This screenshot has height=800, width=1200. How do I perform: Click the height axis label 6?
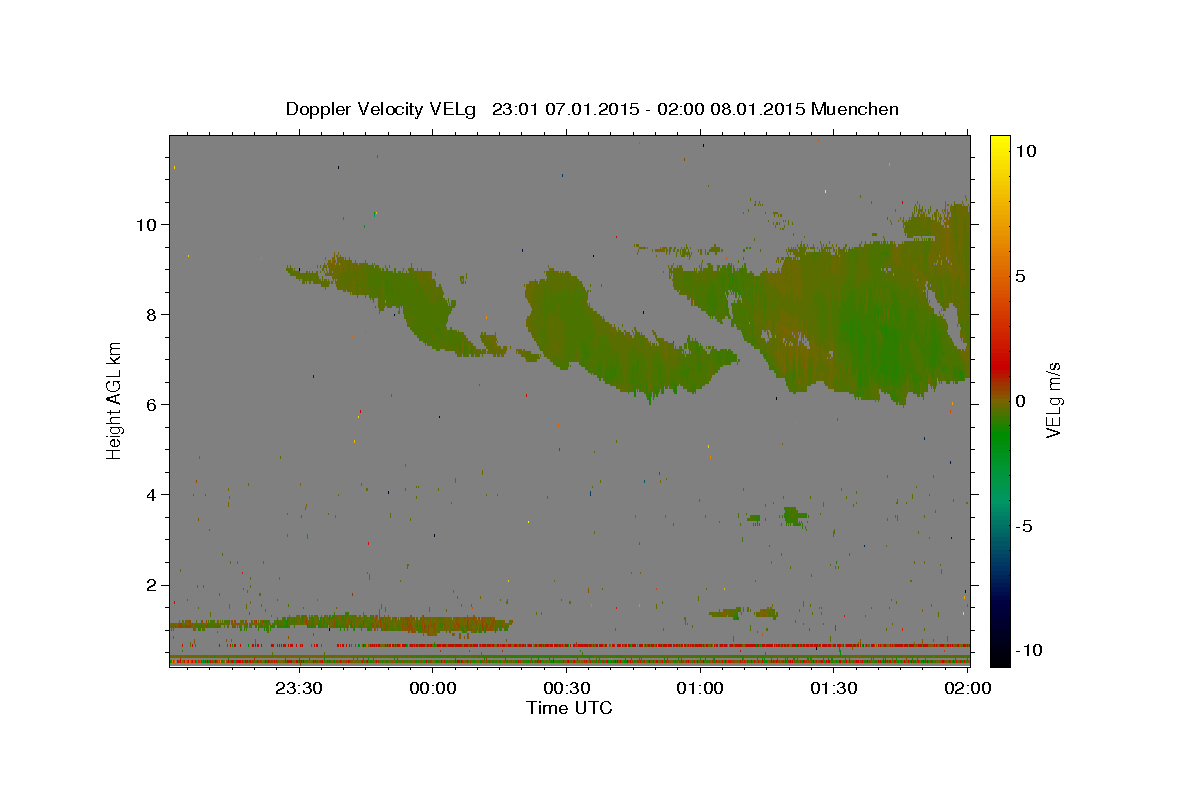click(151, 404)
